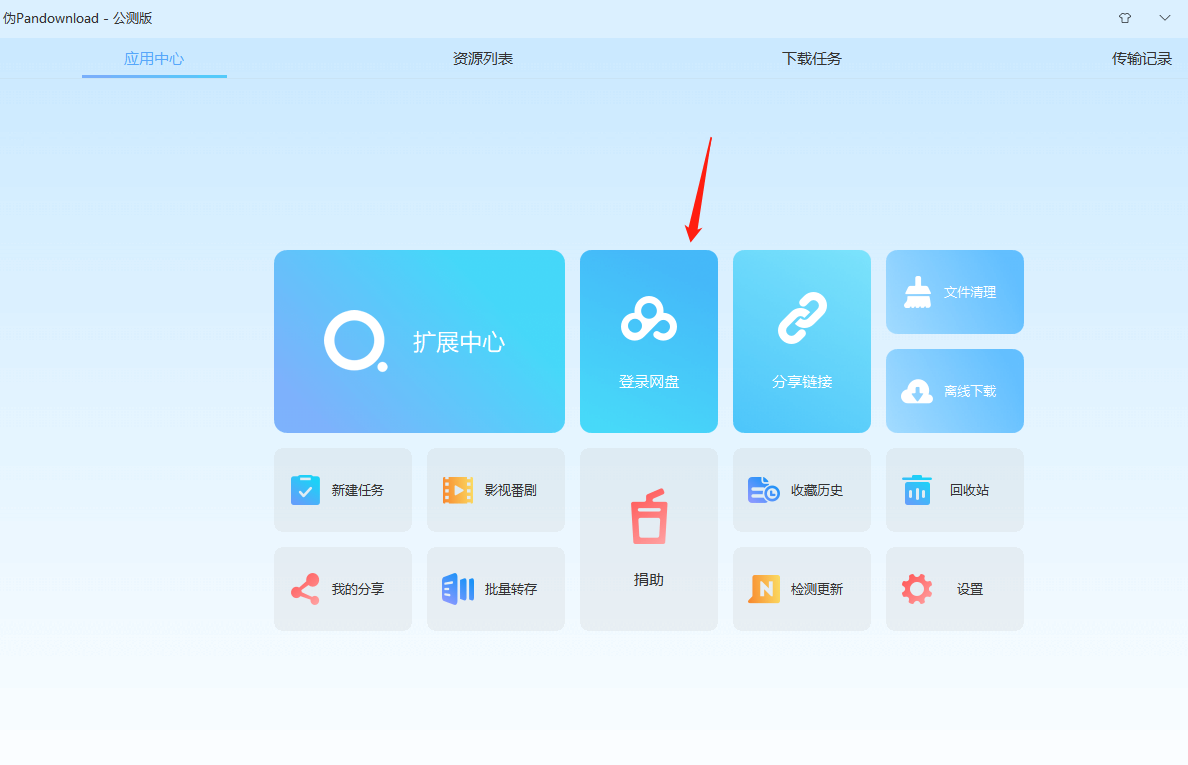Open the 传输记录 transfer records tab

[x=1141, y=58]
